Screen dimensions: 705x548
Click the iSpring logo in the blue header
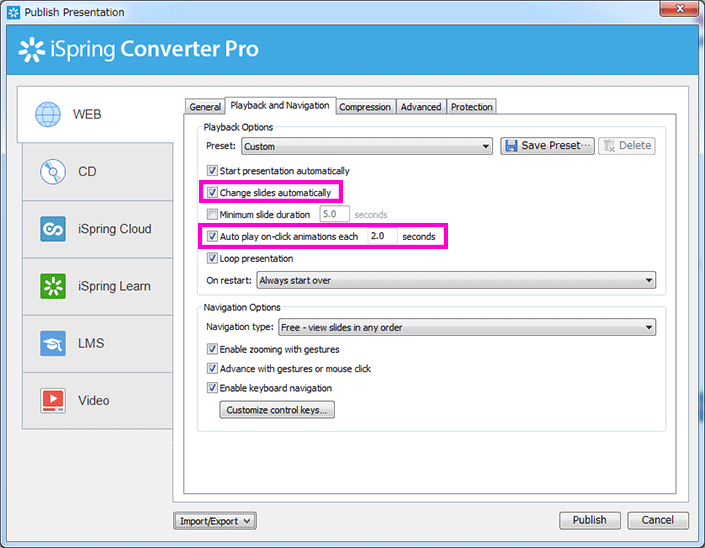(31, 49)
